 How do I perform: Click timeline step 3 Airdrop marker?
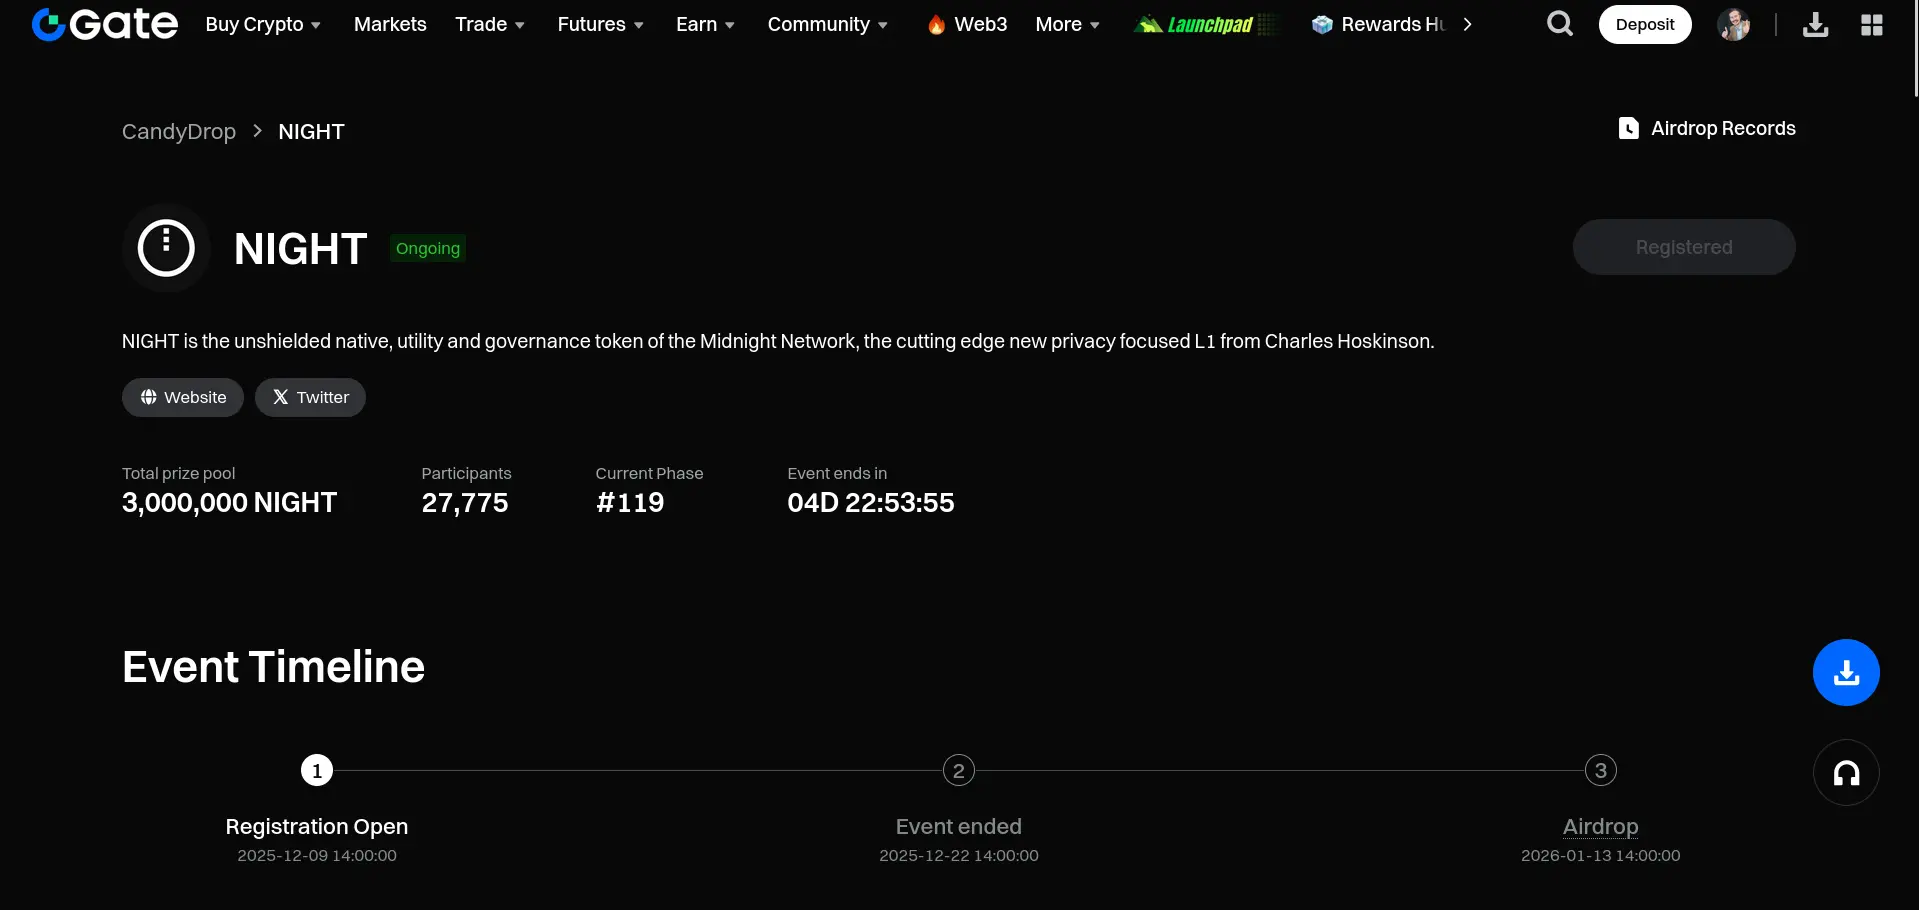(1601, 770)
